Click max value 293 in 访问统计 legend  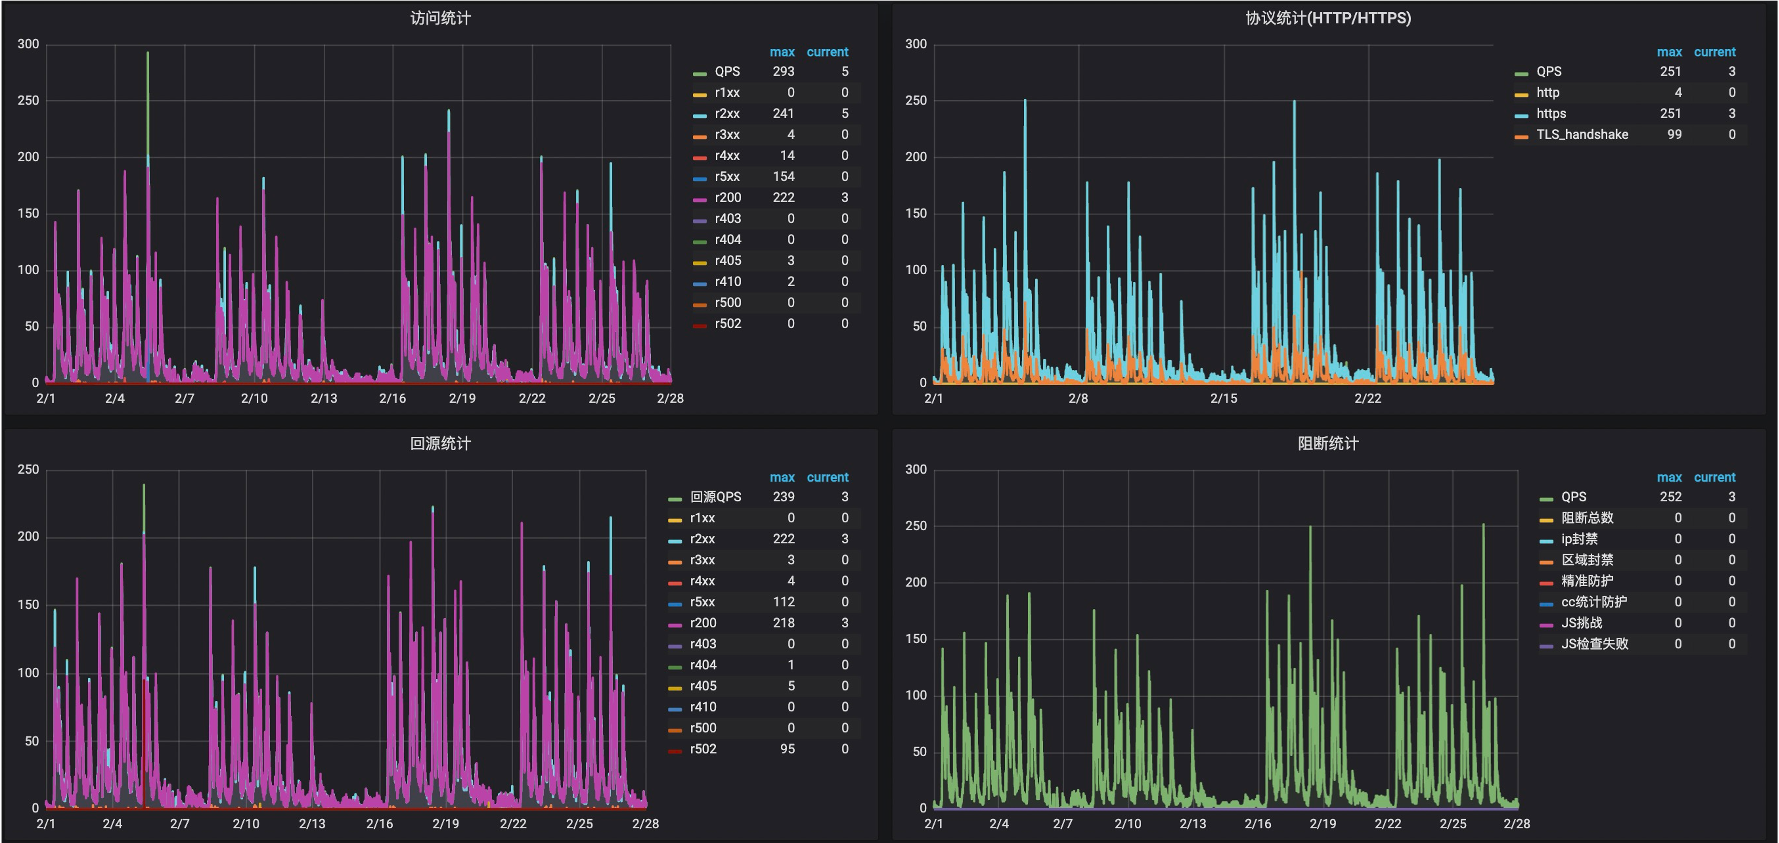pyautogui.click(x=783, y=72)
